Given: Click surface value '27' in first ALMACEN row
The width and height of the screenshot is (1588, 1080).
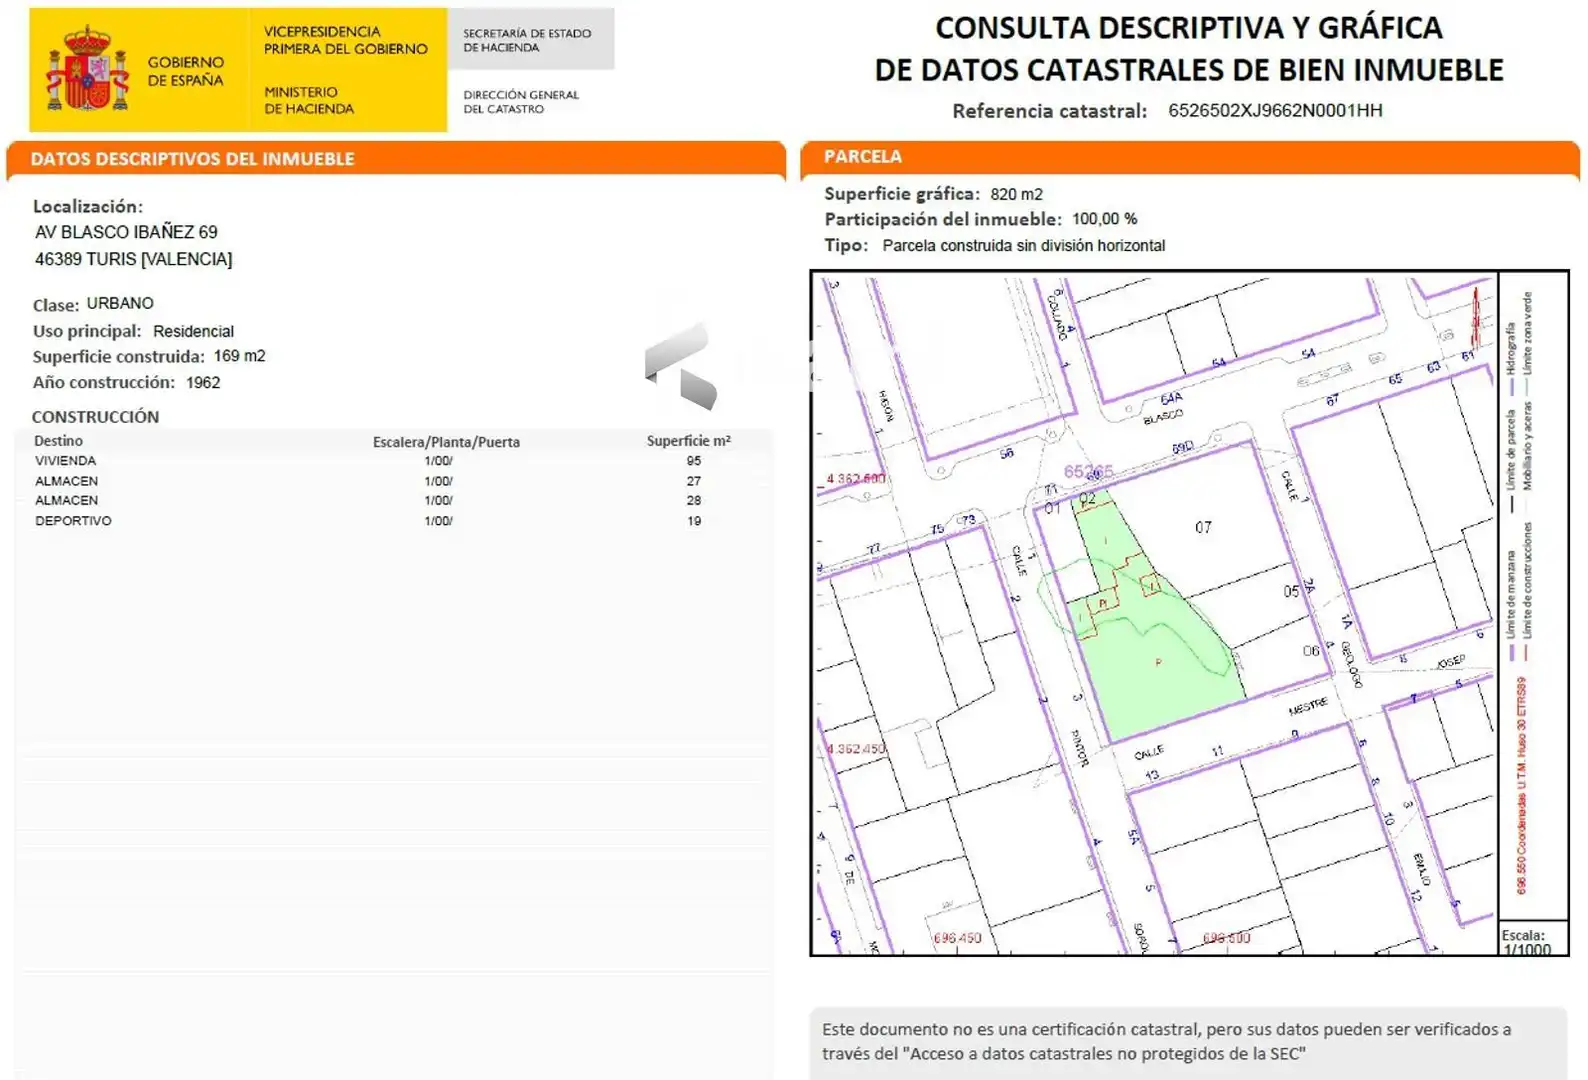Looking at the screenshot, I should 694,481.
